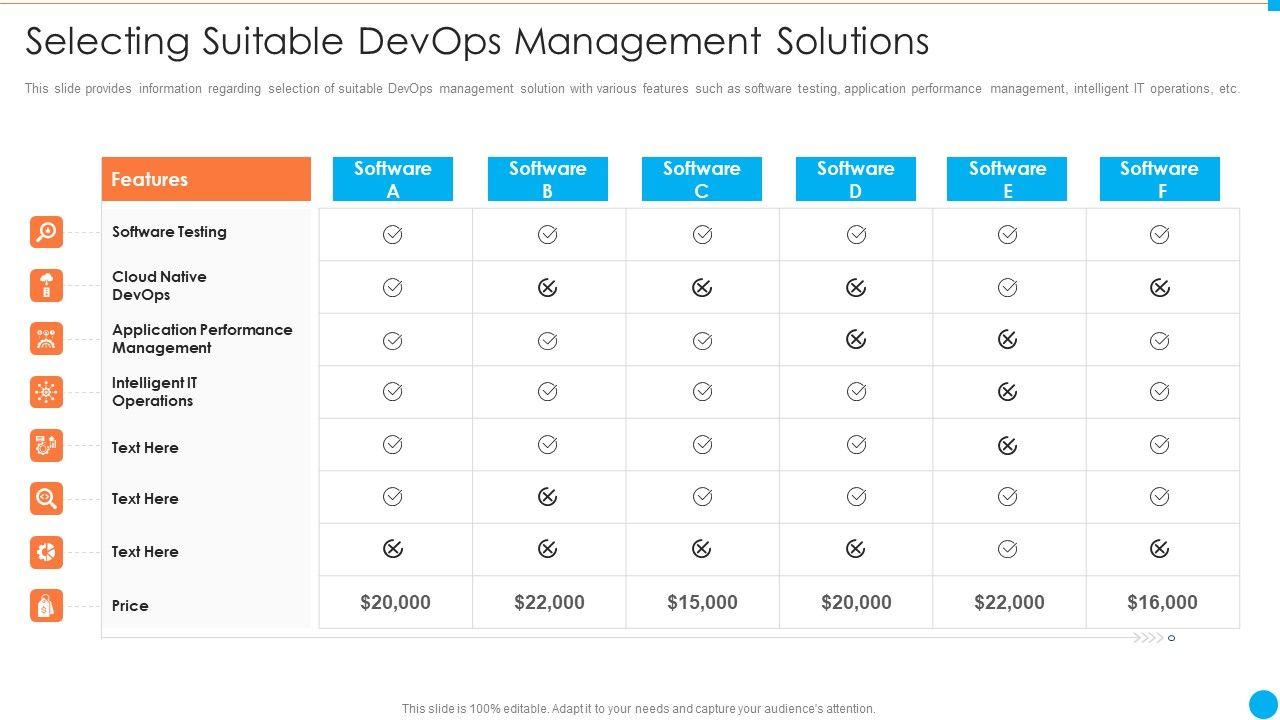The height and width of the screenshot is (720, 1280).
Task: Click the blue circle in bottom right corner
Action: (x=1263, y=703)
